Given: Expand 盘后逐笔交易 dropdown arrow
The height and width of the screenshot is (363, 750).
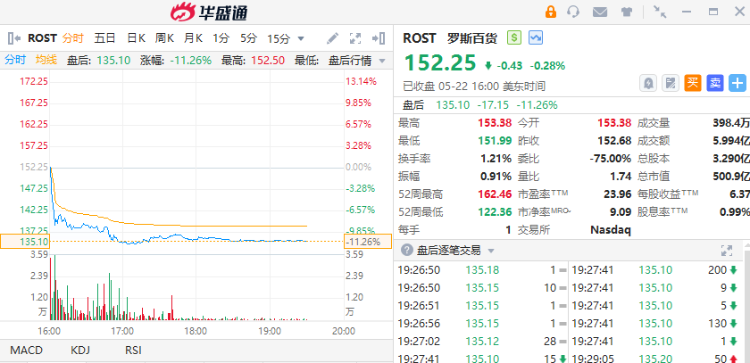Looking at the screenshot, I should click(x=491, y=251).
